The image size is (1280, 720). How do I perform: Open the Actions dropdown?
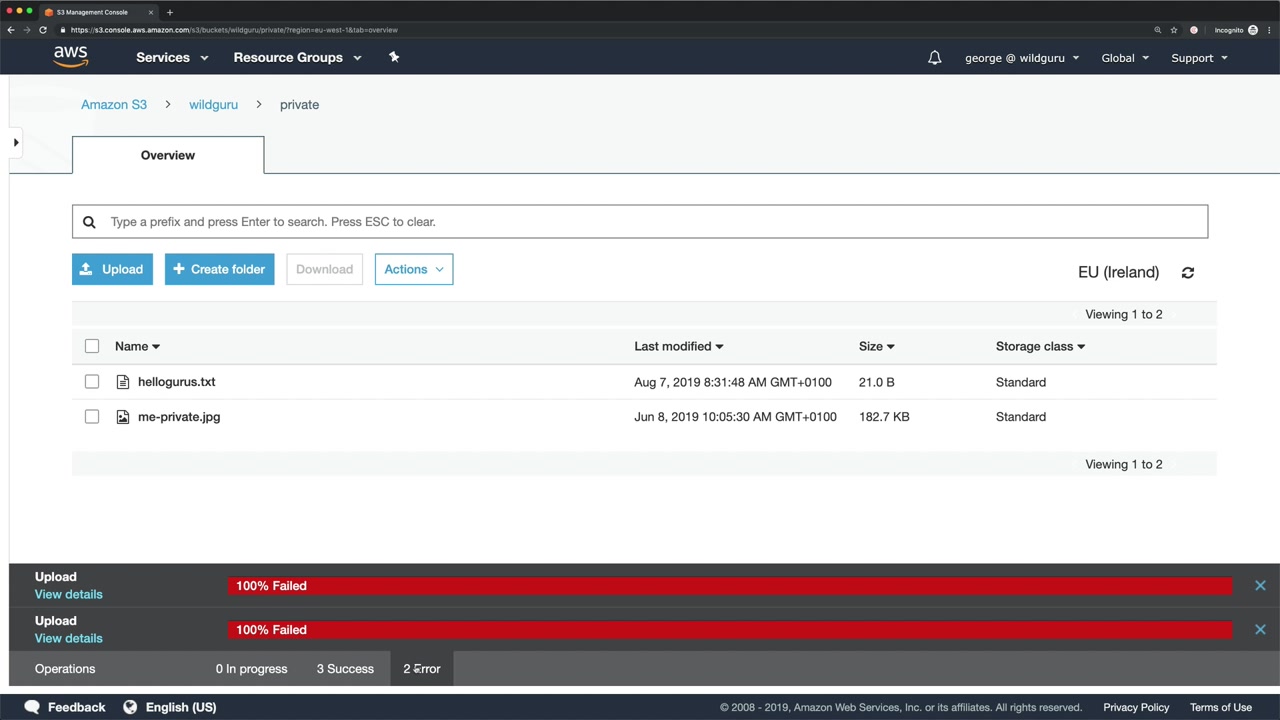(x=414, y=269)
